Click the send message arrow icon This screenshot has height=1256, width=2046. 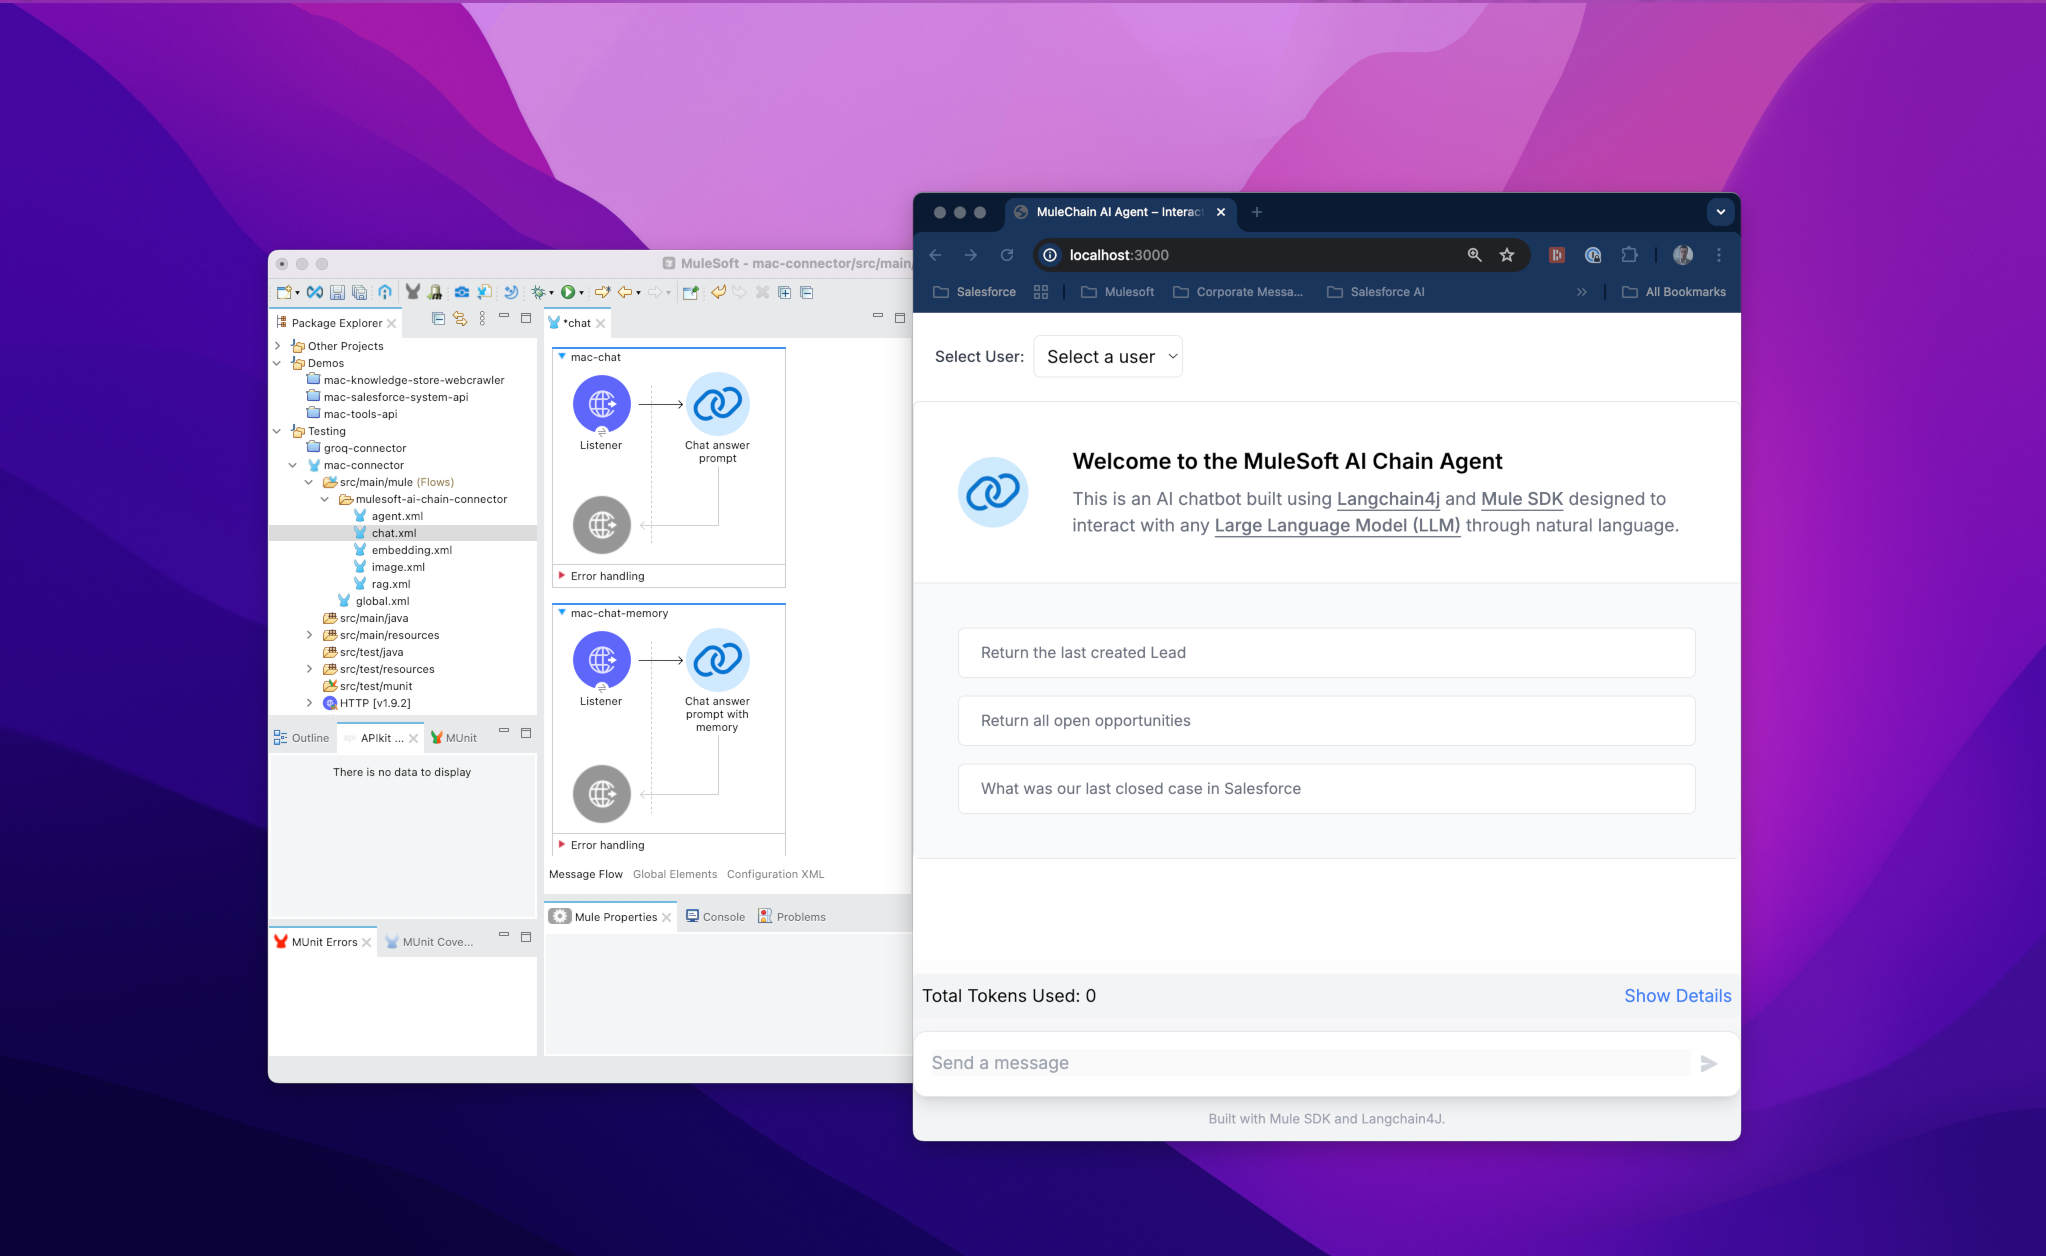point(1709,1064)
